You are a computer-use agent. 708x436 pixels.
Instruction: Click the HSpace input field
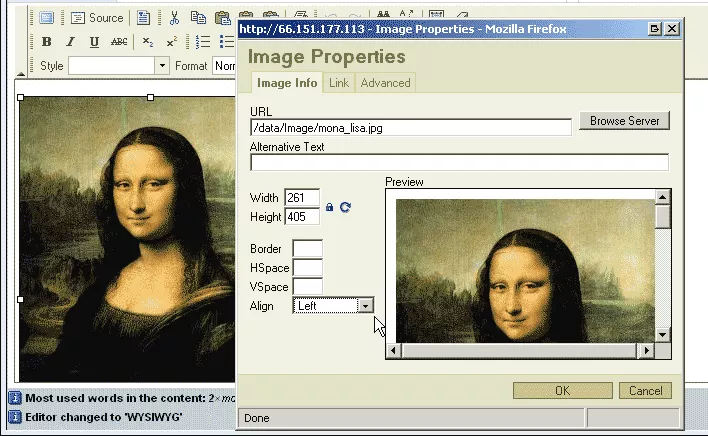pyautogui.click(x=307, y=268)
